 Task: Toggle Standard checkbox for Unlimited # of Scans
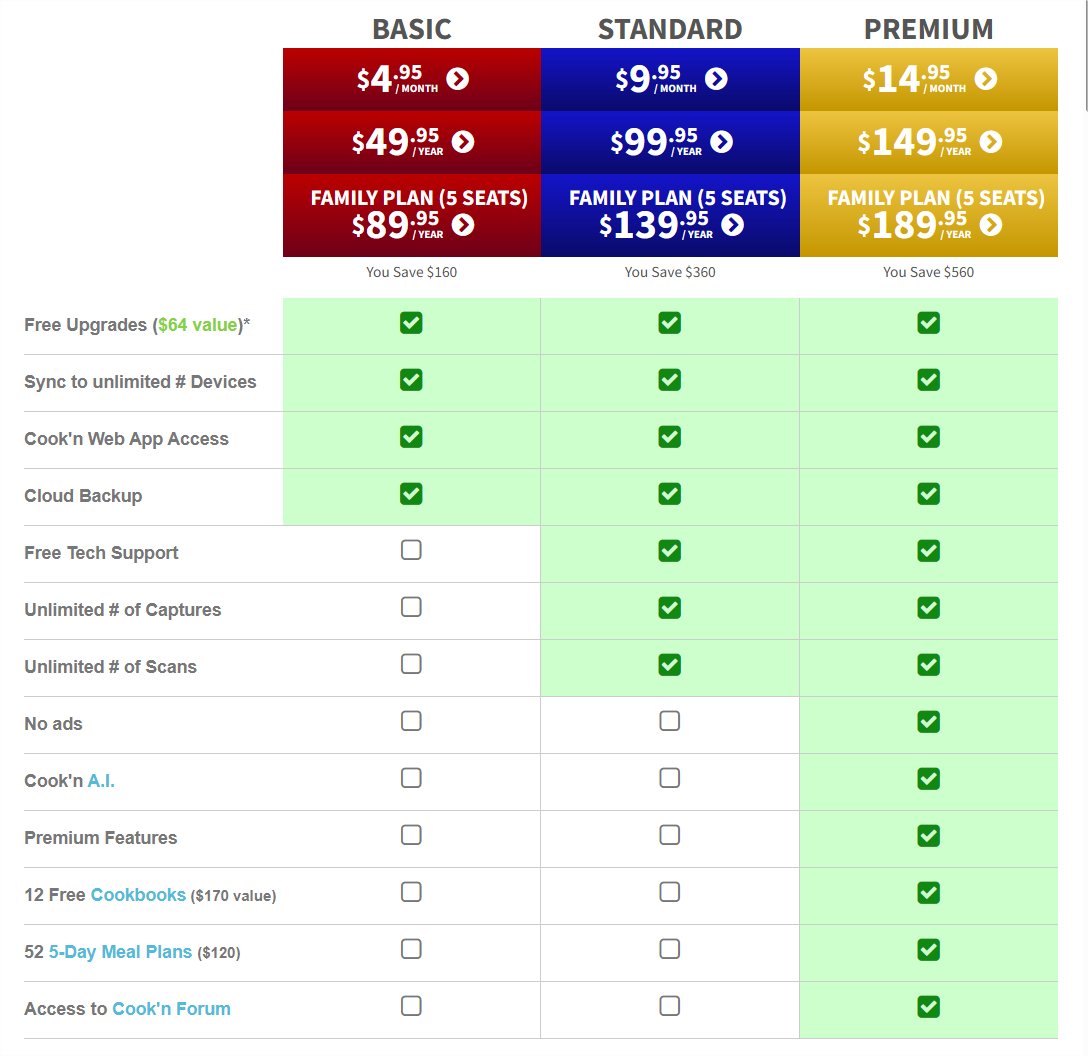point(670,664)
